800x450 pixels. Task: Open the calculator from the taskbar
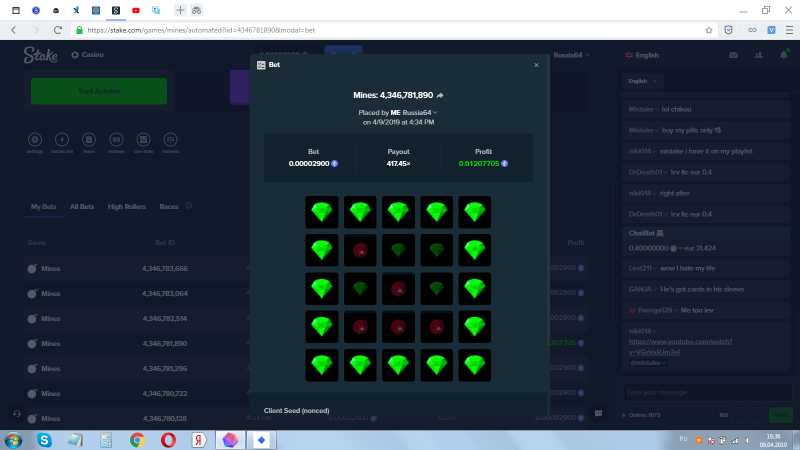pos(106,440)
